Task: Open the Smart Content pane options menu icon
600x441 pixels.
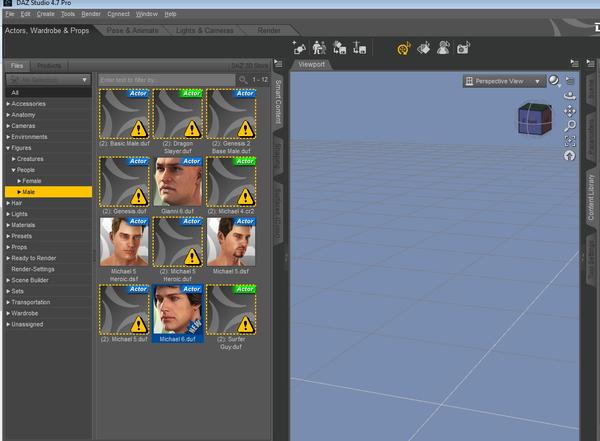Action: pyautogui.click(x=279, y=64)
